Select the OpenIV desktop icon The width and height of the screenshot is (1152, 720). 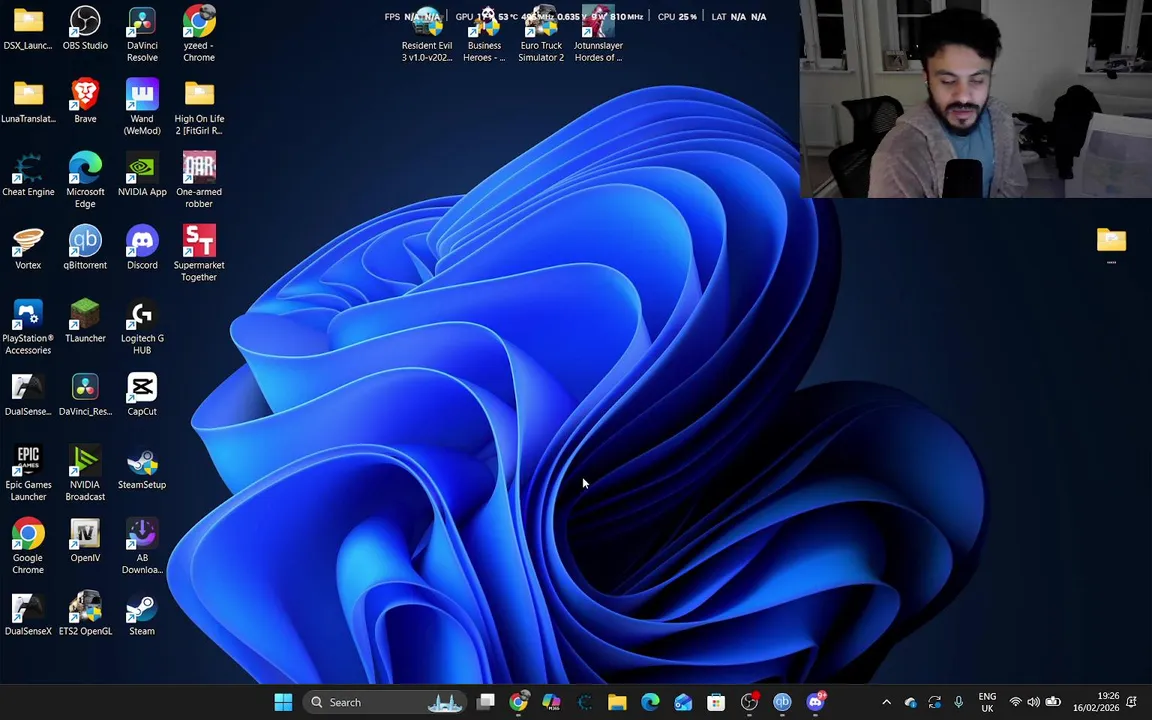click(85, 542)
